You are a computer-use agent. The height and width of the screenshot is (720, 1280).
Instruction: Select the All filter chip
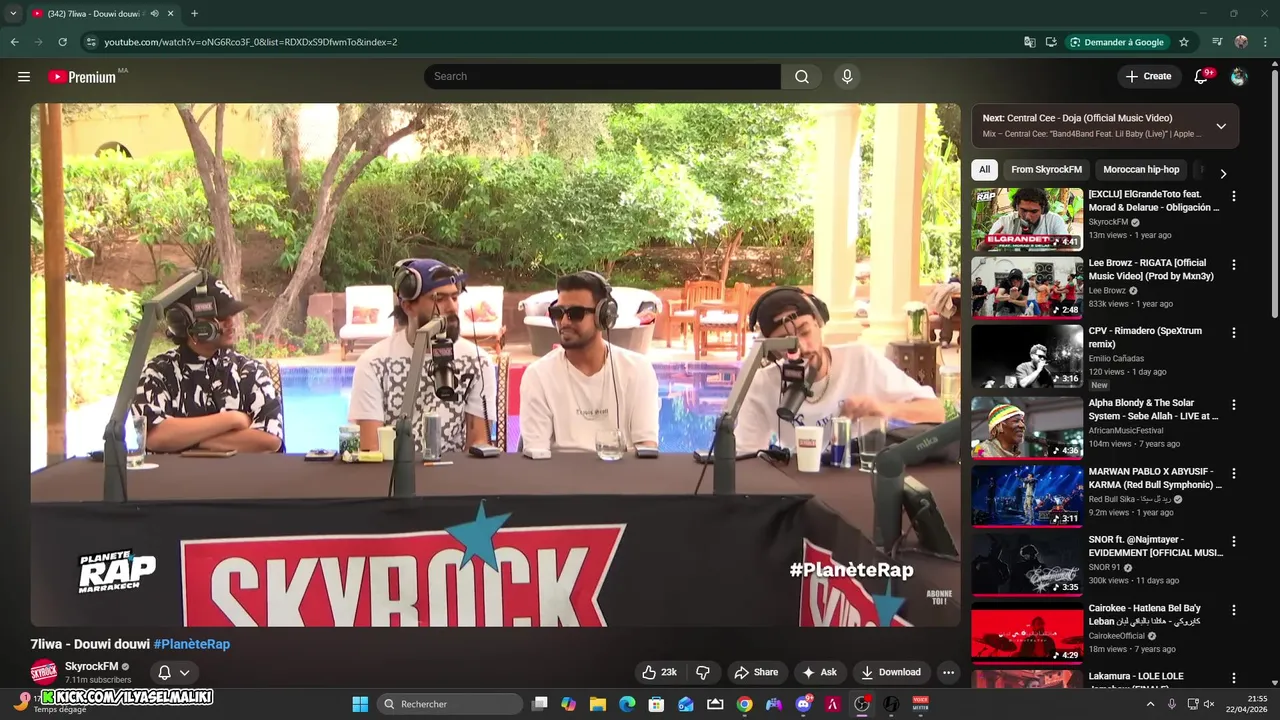(x=984, y=170)
